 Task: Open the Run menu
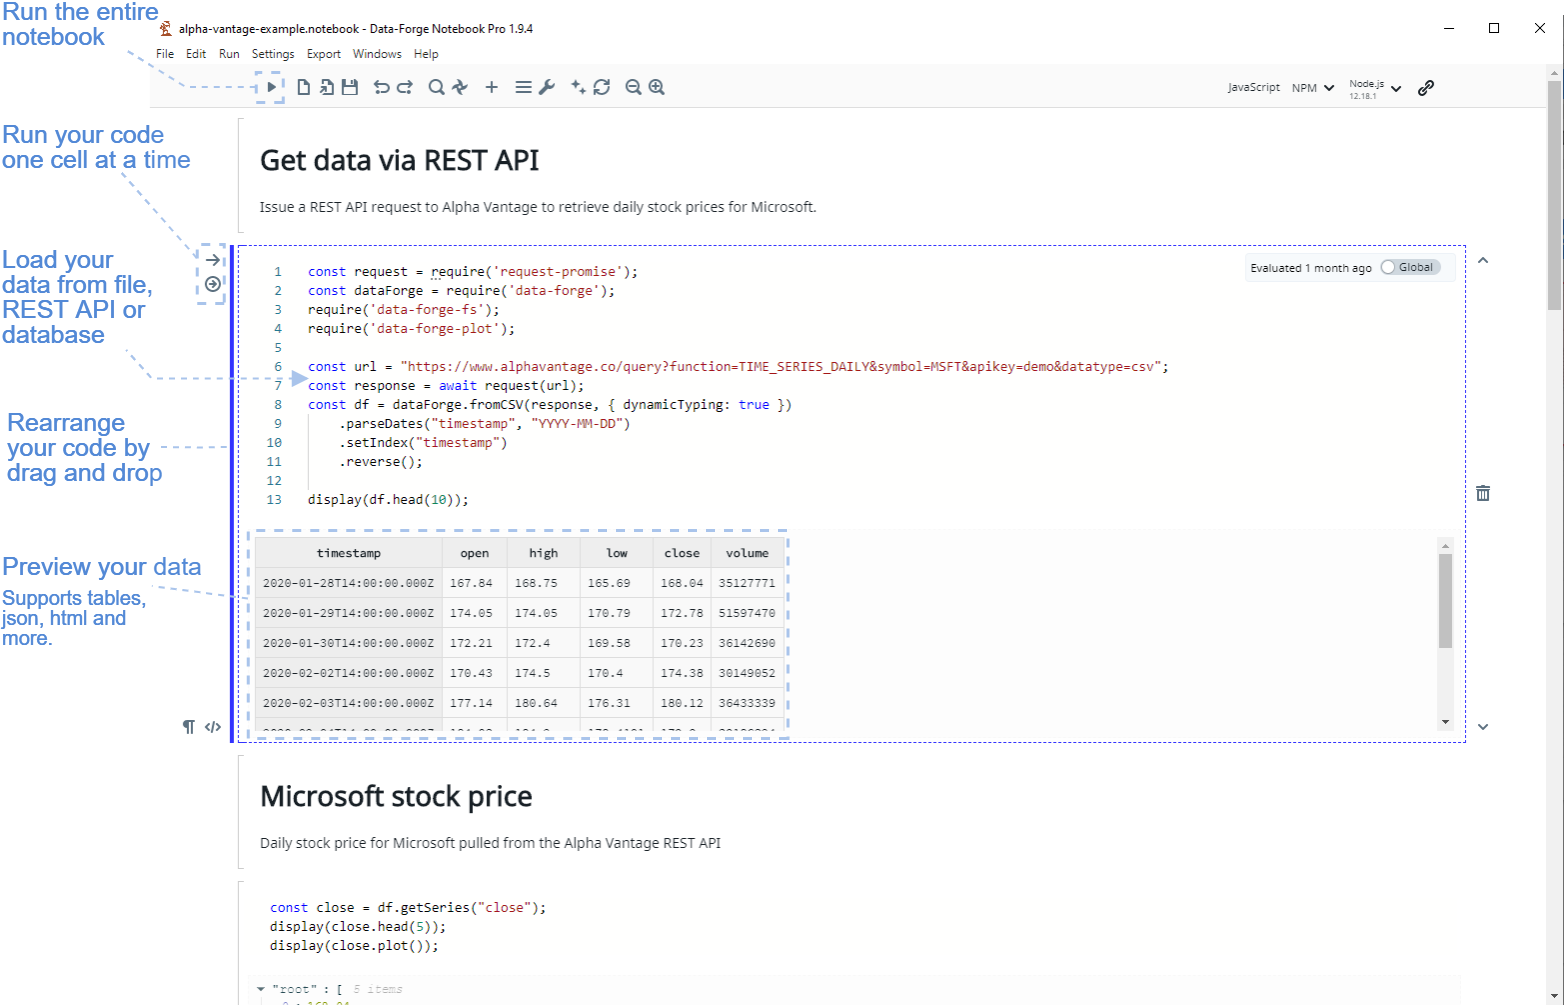click(229, 54)
